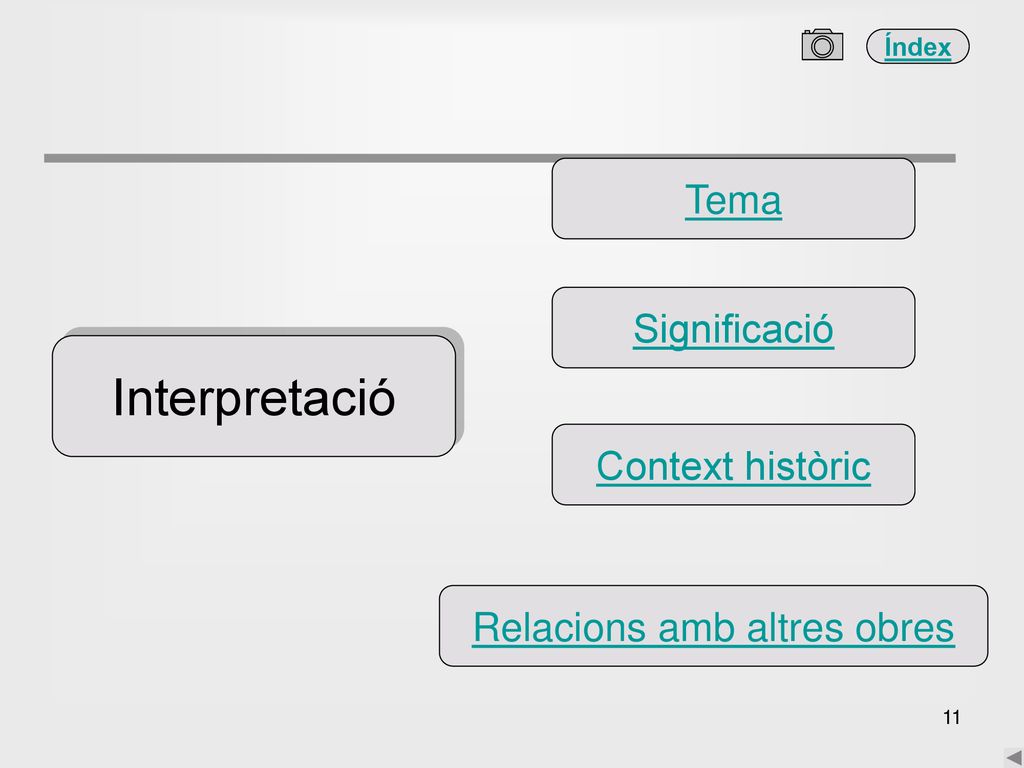Click the Relacions amb altres obres box

tap(713, 626)
